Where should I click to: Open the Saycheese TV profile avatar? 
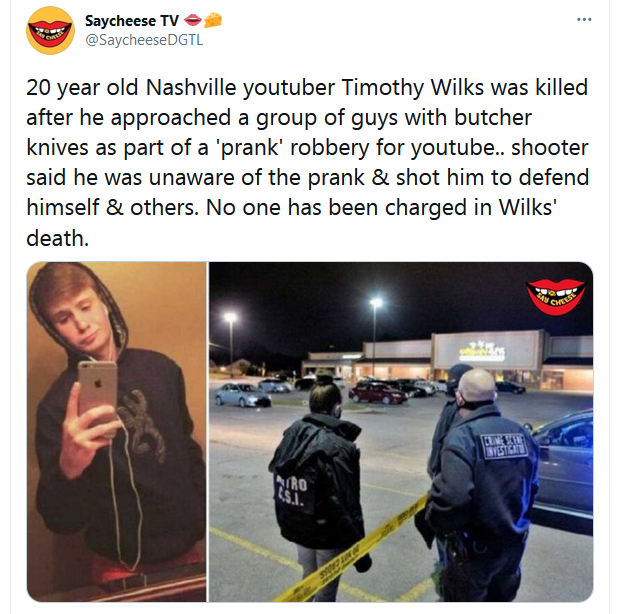[50, 30]
